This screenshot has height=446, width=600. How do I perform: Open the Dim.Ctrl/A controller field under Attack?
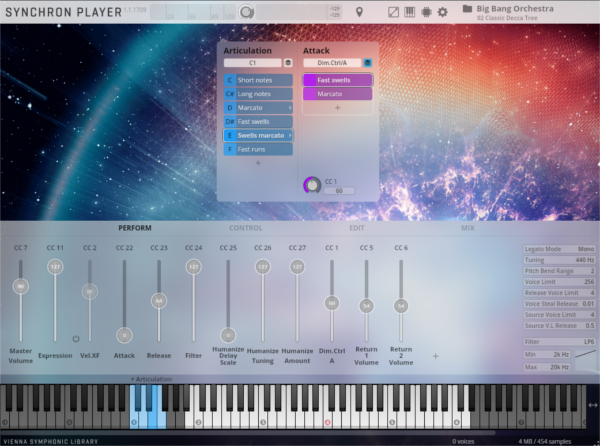332,63
